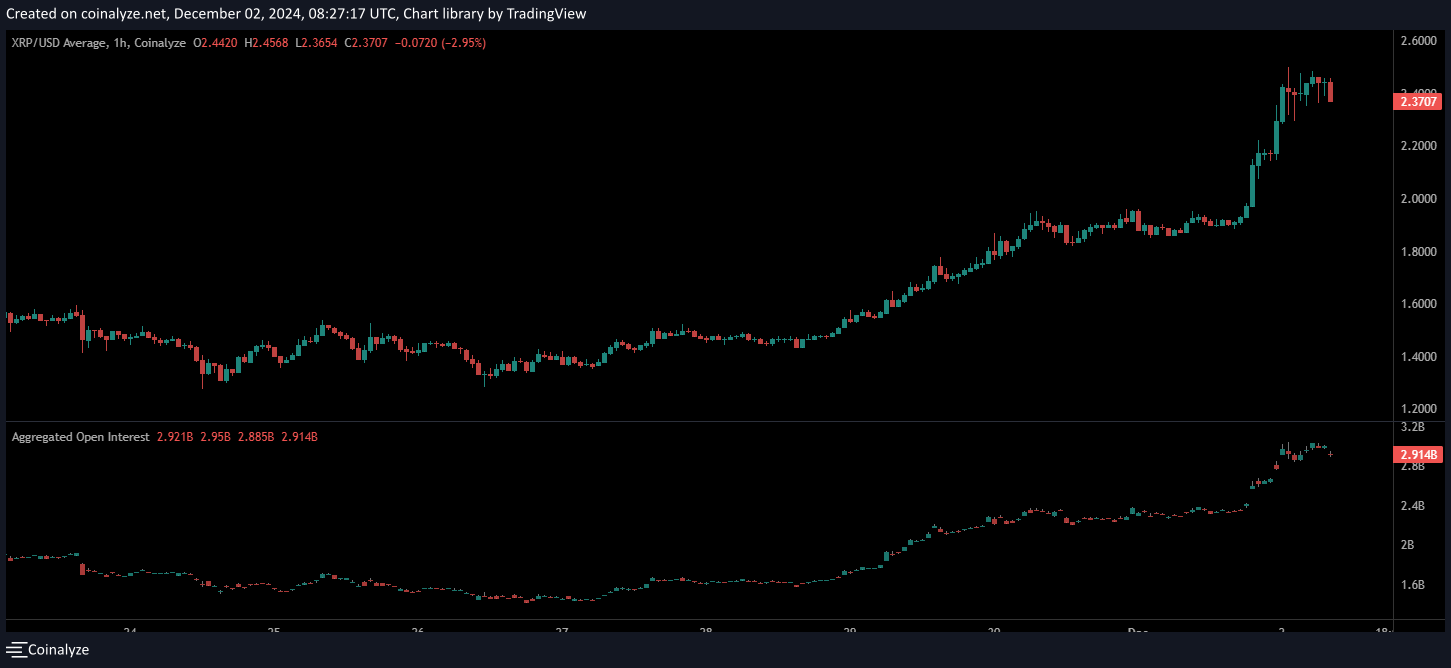Click the red 2.914B open interest tag
Viewport: 1451px width, 668px height.
click(1418, 454)
